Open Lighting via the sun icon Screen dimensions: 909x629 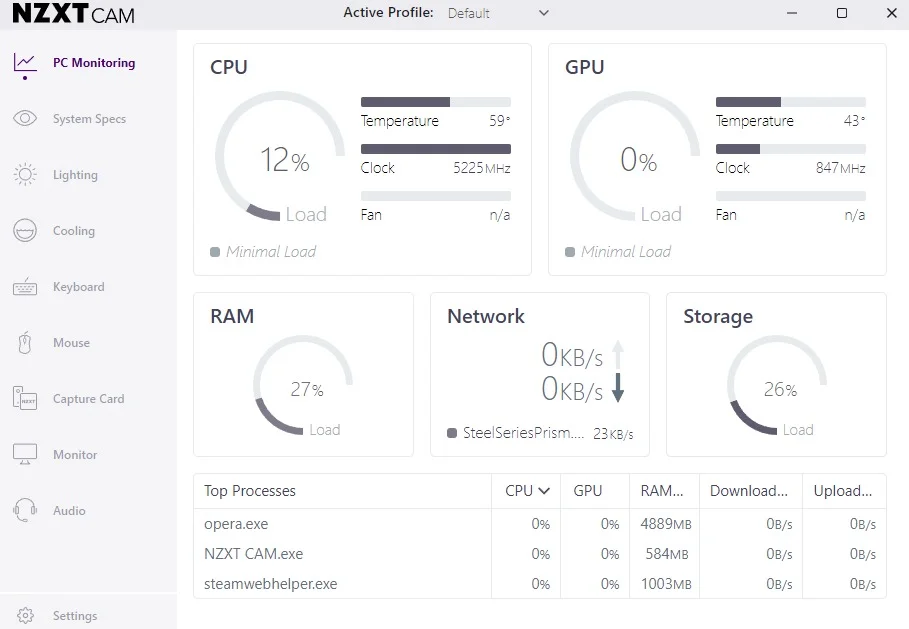[25, 175]
